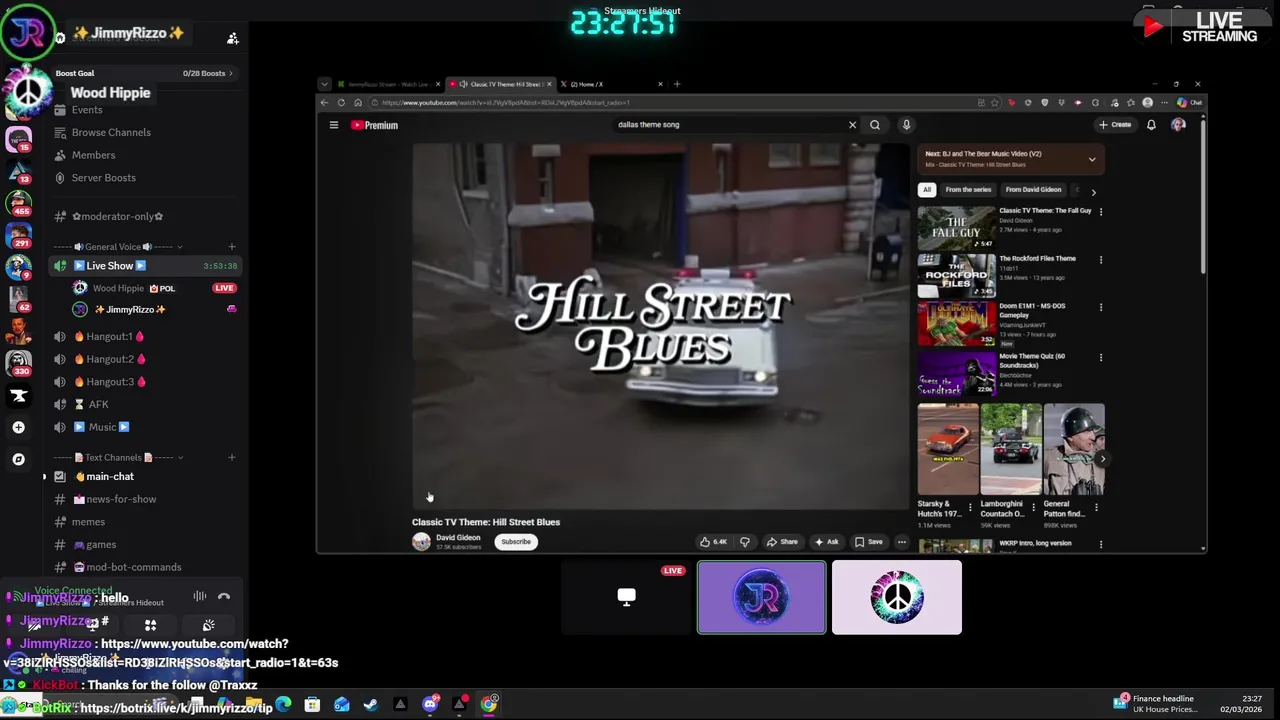Open Browse Channels in Discord

(x=111, y=132)
